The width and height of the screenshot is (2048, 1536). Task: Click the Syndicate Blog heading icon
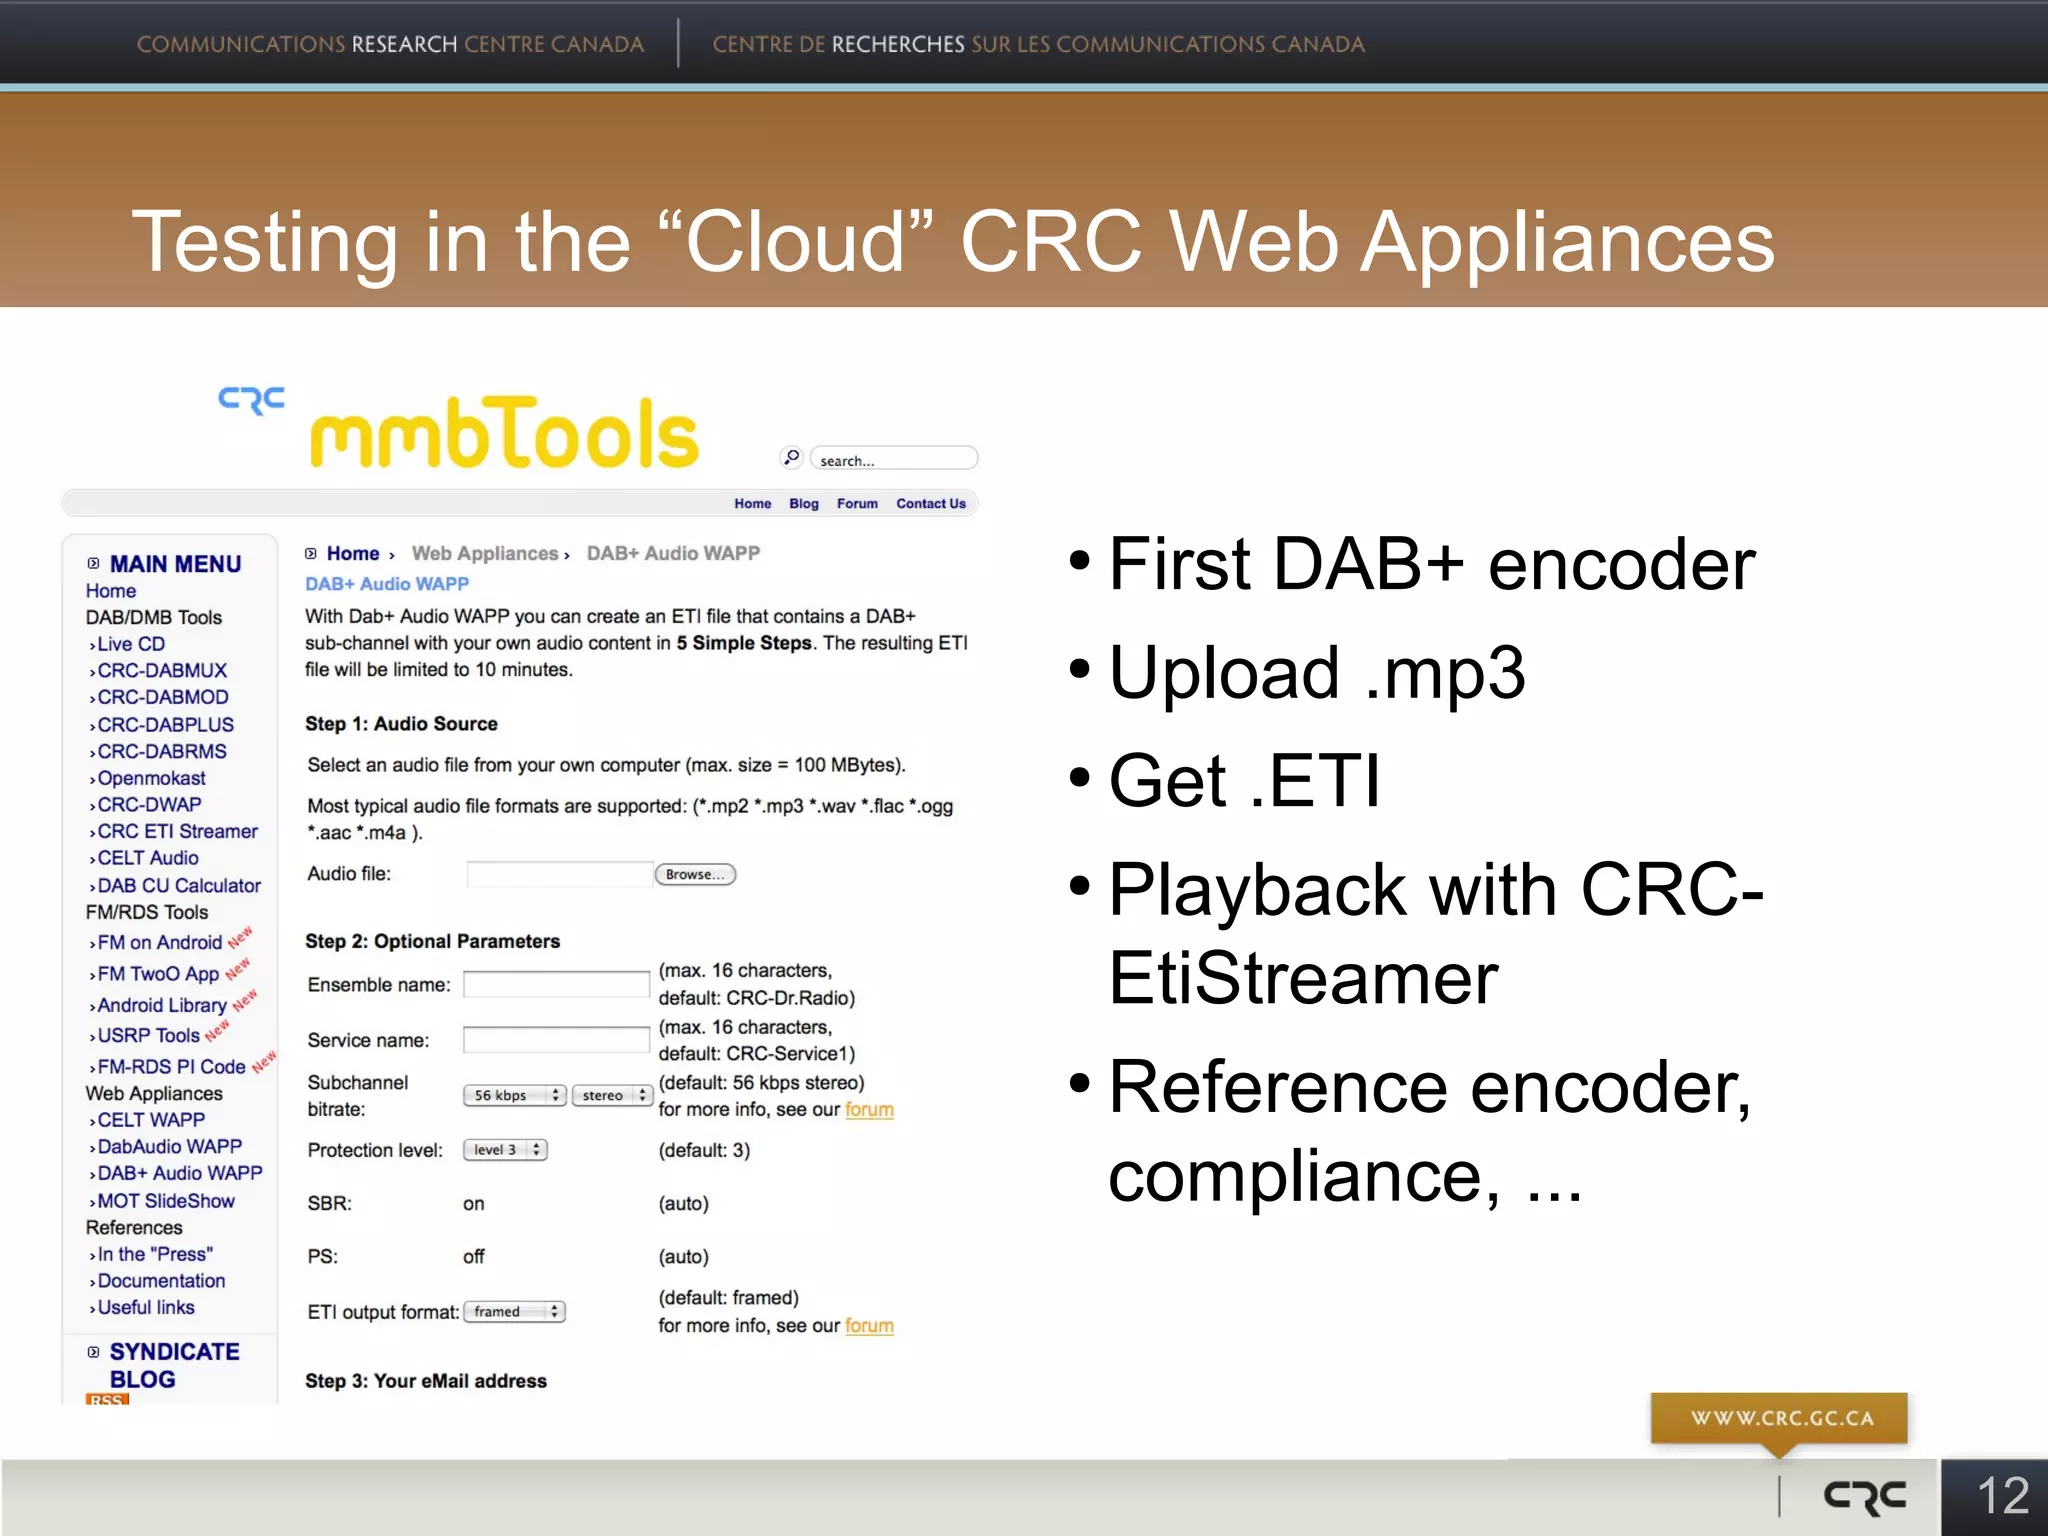93,1351
